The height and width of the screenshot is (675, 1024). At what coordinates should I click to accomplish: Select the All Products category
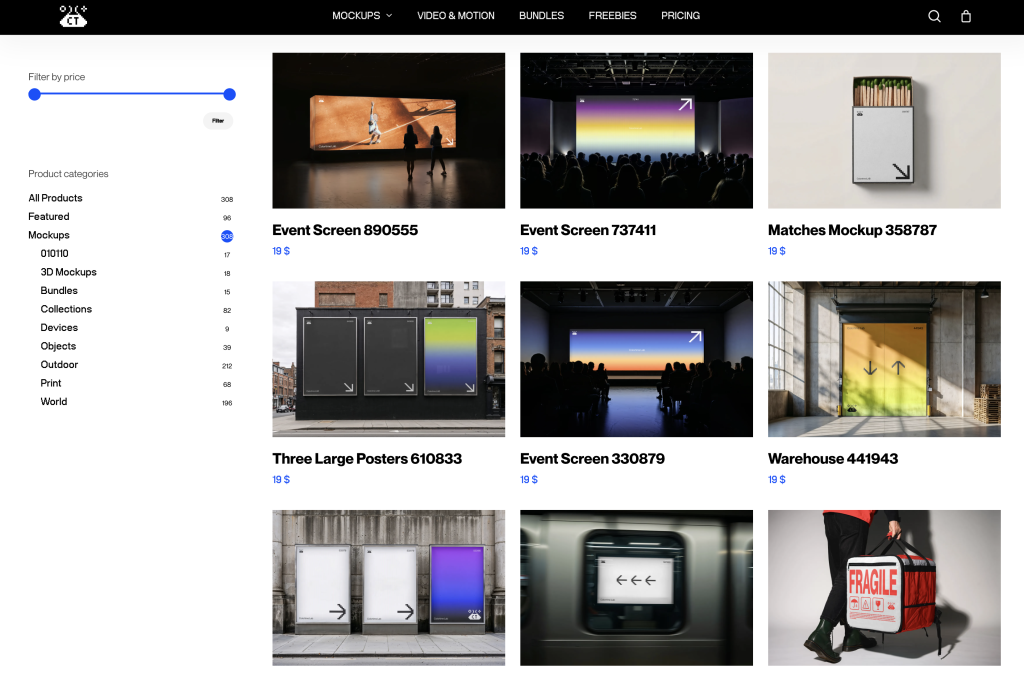(x=55, y=198)
